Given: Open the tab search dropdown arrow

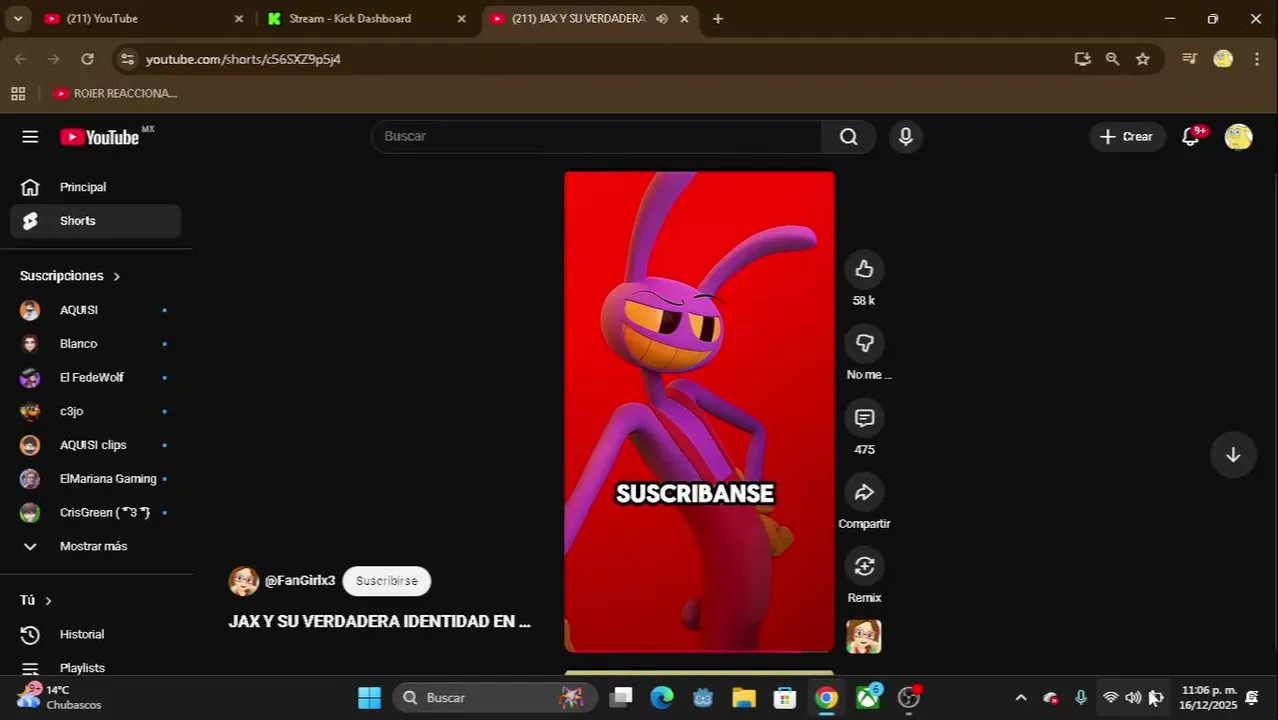Looking at the screenshot, I should tap(17, 18).
